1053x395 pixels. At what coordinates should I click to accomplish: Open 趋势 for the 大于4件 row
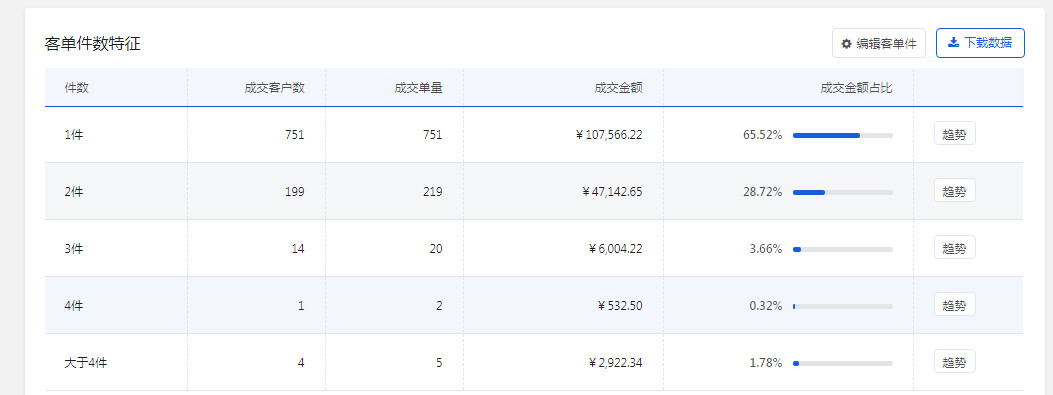pos(954,362)
